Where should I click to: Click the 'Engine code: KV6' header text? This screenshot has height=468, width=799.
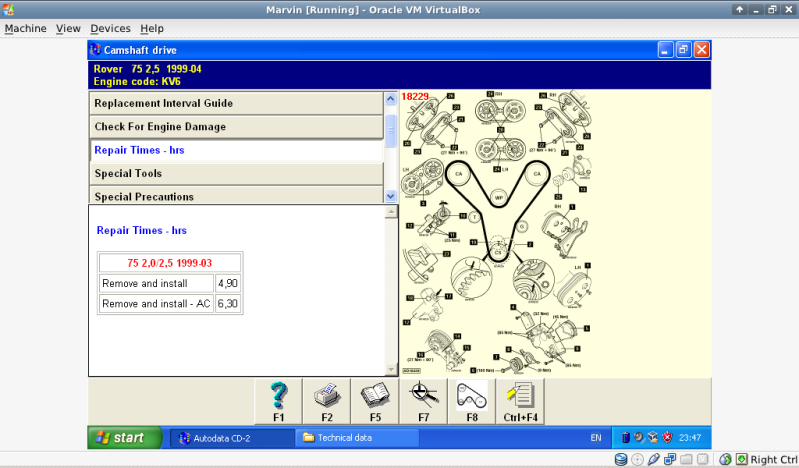click(x=137, y=82)
